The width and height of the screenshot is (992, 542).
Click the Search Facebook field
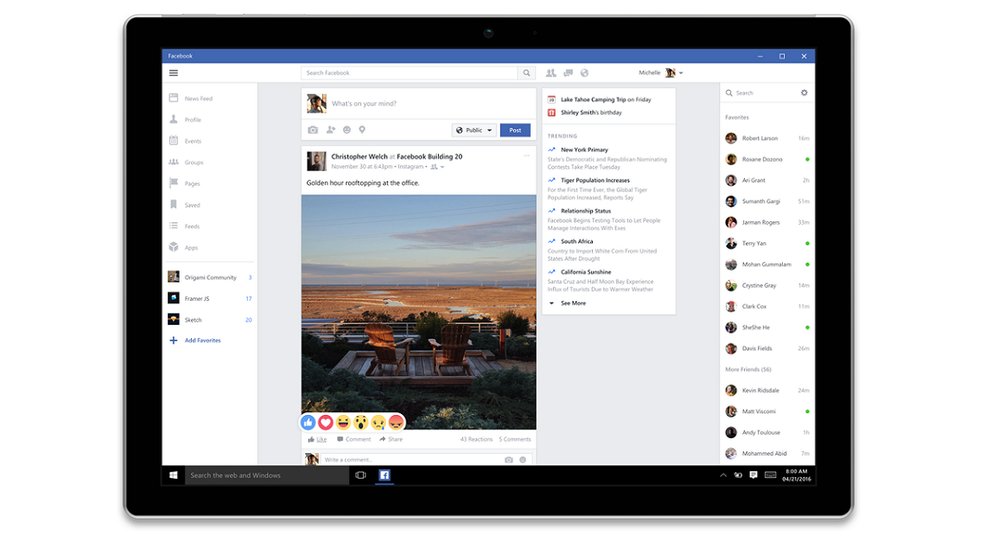pyautogui.click(x=409, y=73)
